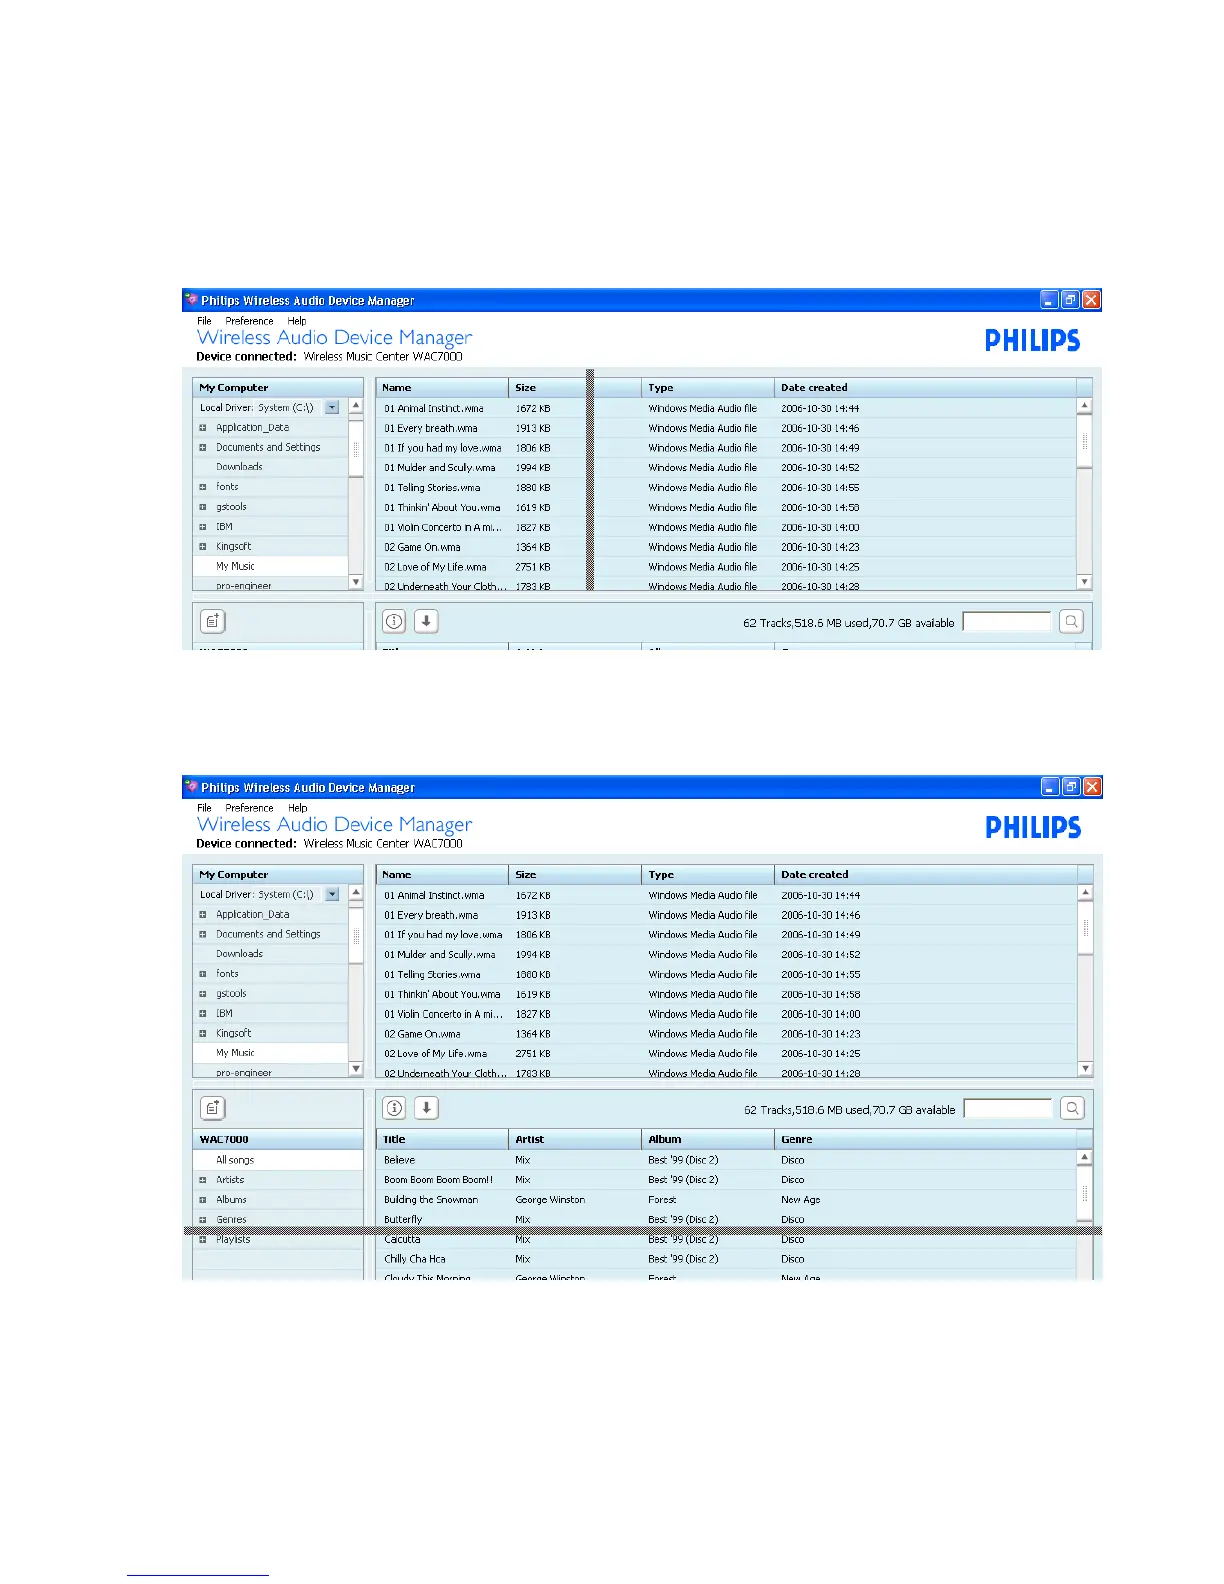
Task: Click the PHILIPS logo in the lower window
Action: click(1033, 827)
